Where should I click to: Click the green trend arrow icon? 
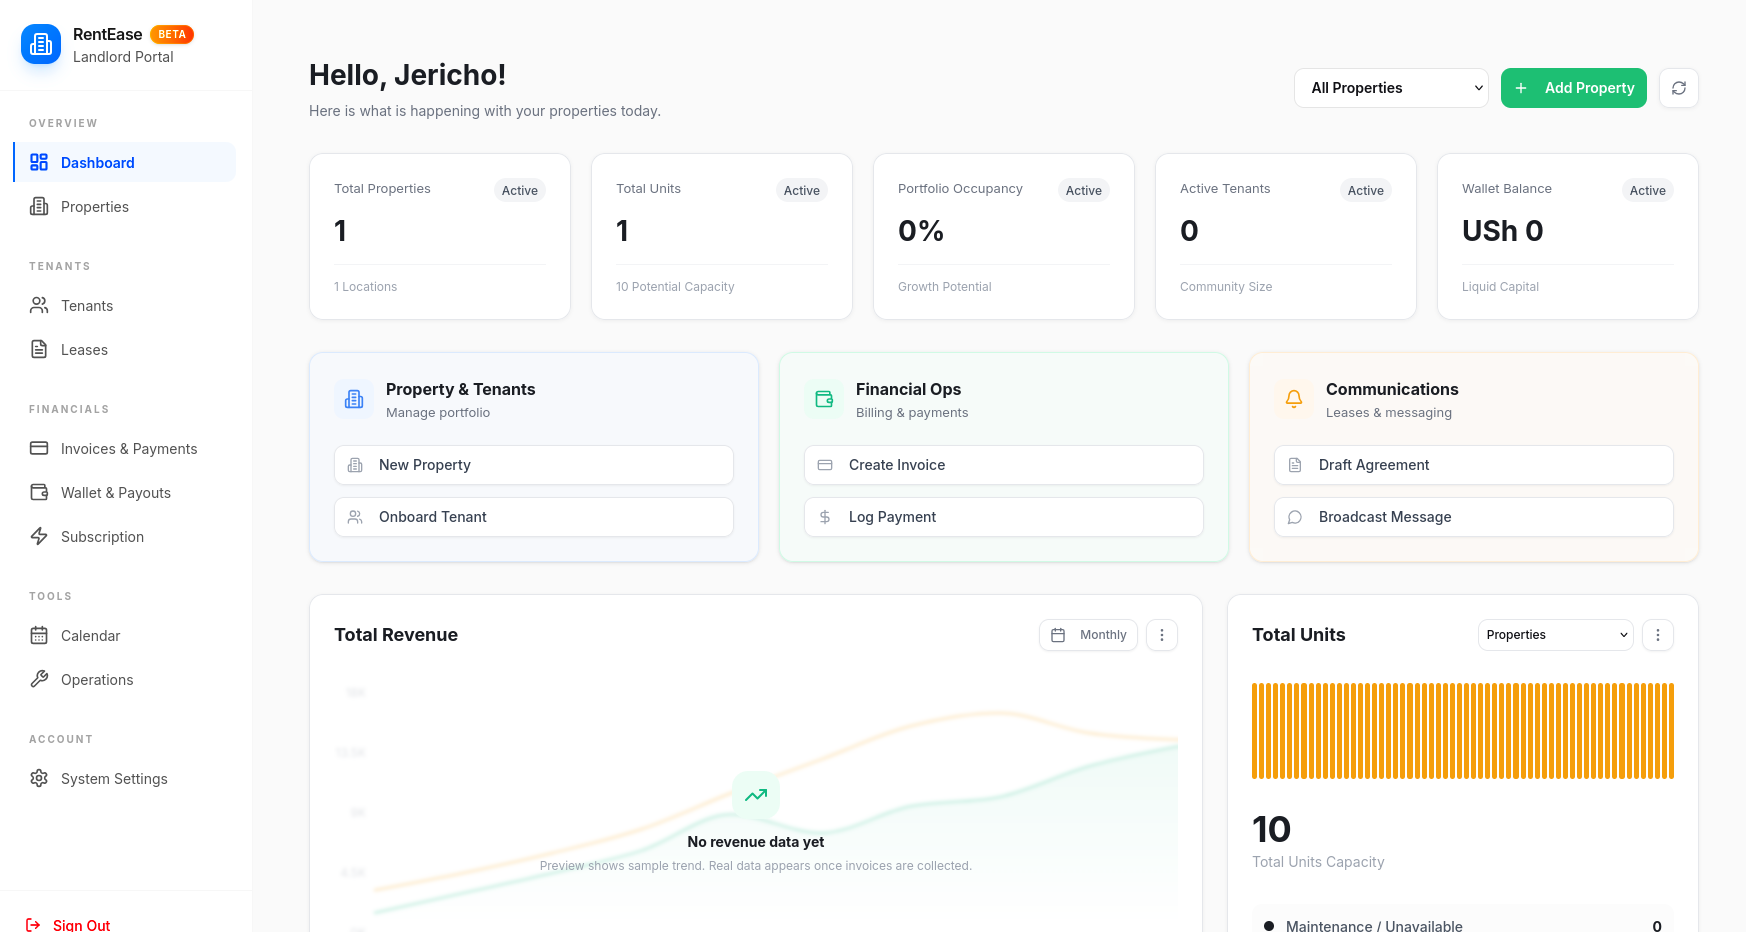pyautogui.click(x=756, y=795)
